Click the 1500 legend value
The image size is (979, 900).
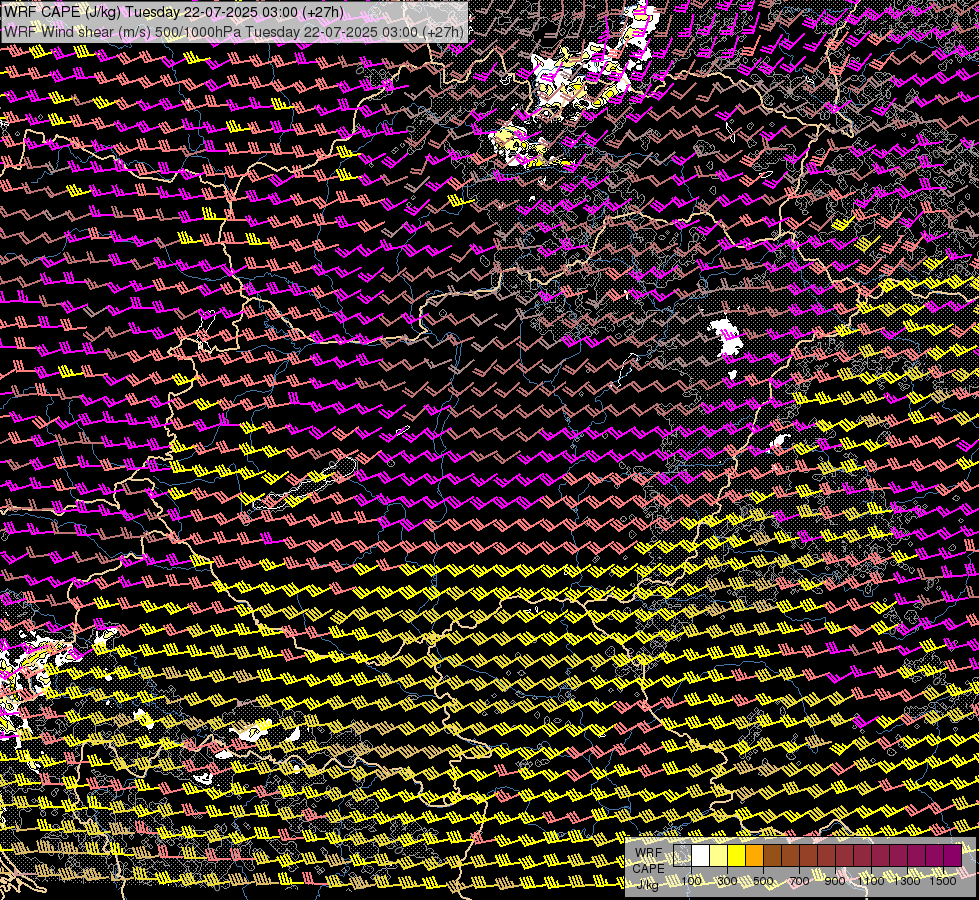943,881
